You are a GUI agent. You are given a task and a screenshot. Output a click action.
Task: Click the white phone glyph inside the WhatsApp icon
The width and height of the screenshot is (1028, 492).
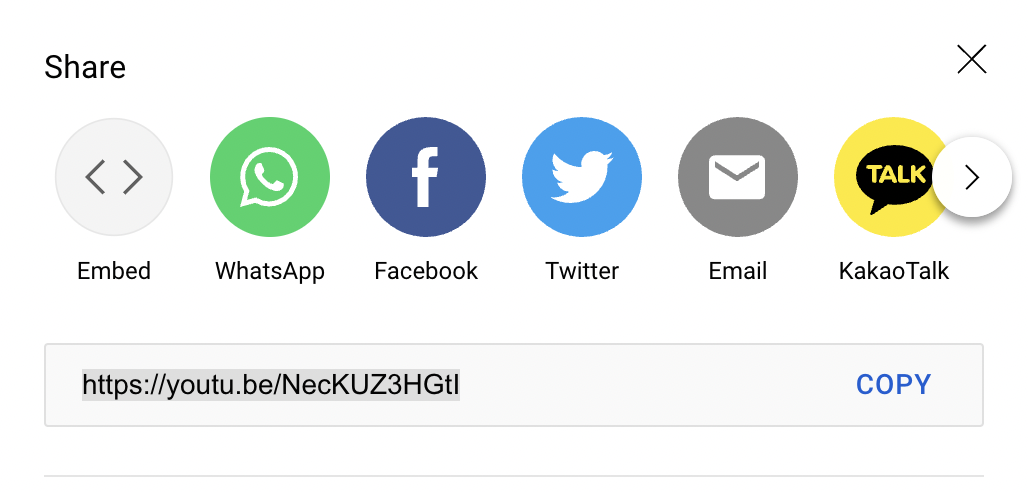pyautogui.click(x=270, y=176)
